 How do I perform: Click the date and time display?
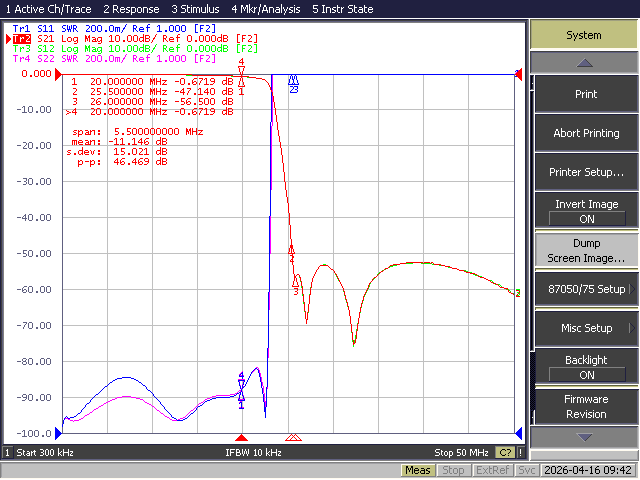coord(588,471)
